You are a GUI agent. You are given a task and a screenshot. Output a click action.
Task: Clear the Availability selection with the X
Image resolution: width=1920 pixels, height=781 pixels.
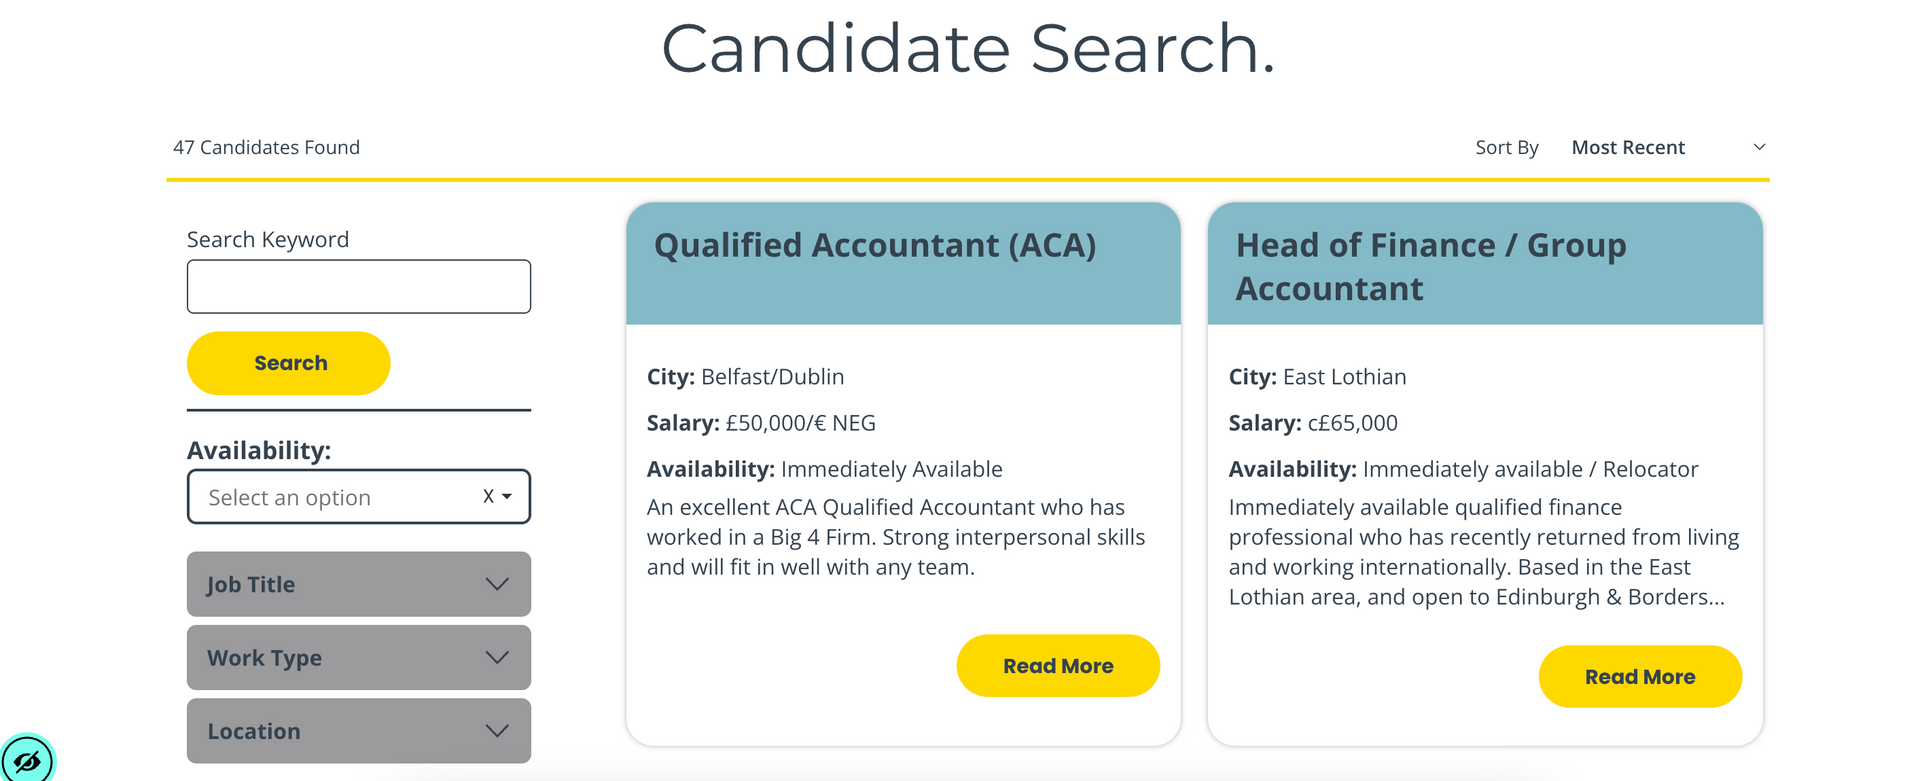click(x=487, y=496)
